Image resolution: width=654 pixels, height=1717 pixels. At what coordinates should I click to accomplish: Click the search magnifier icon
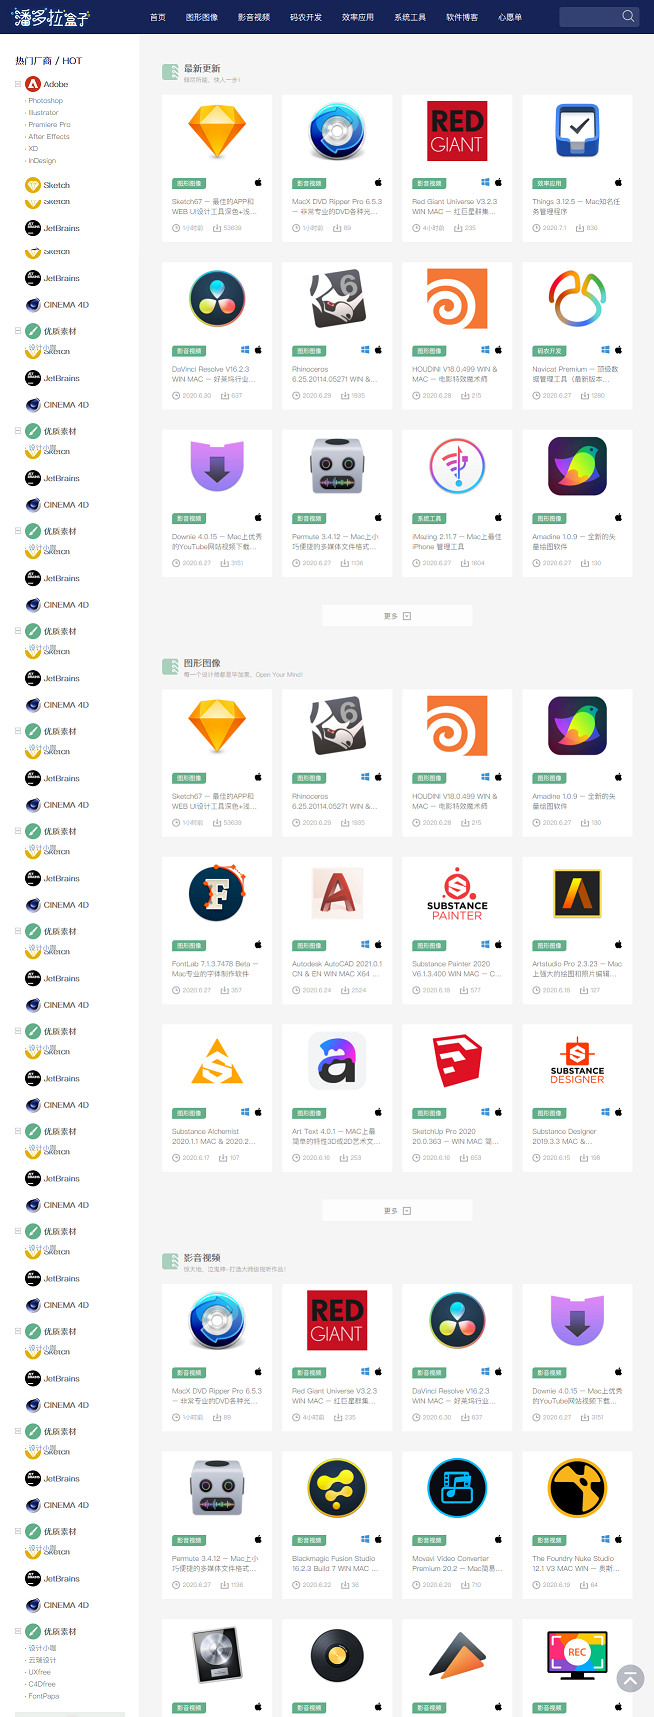(628, 16)
